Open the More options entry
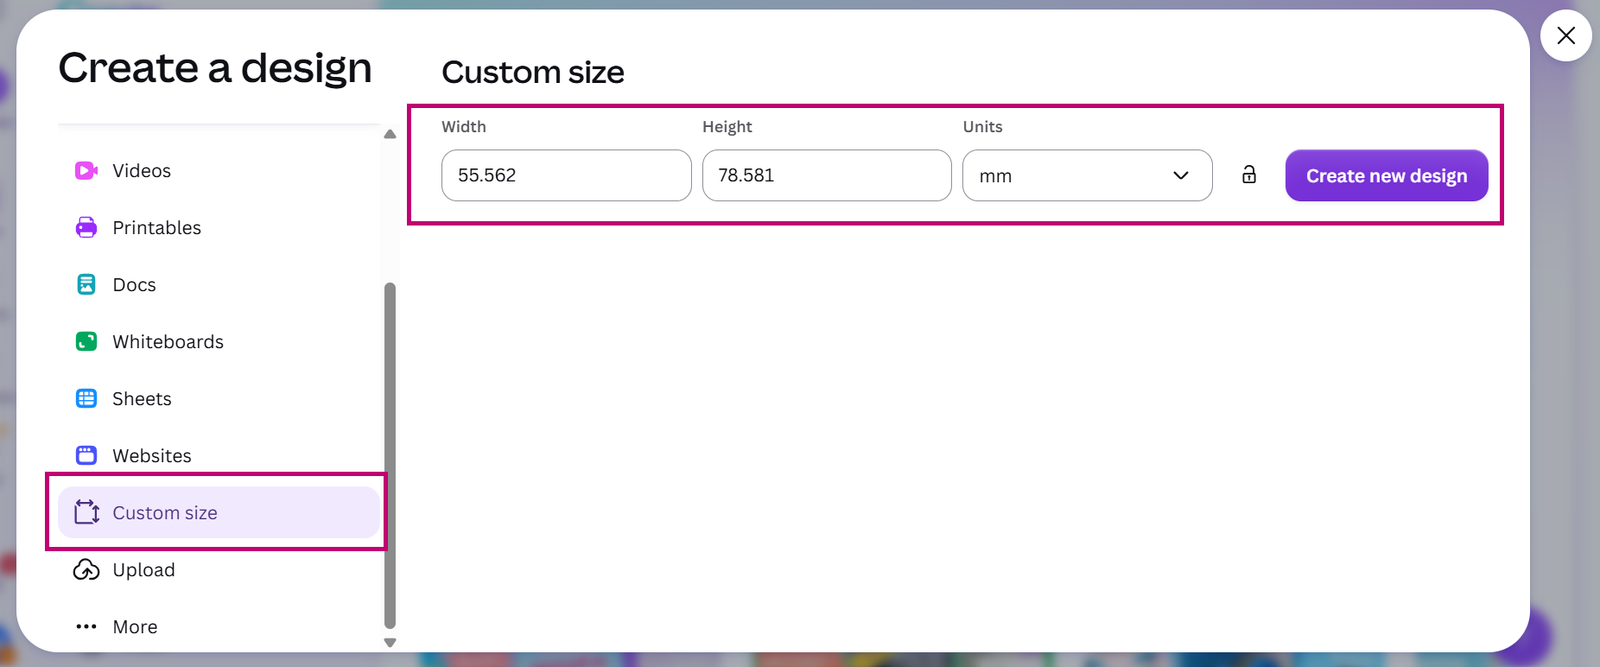1600x667 pixels. 218,627
